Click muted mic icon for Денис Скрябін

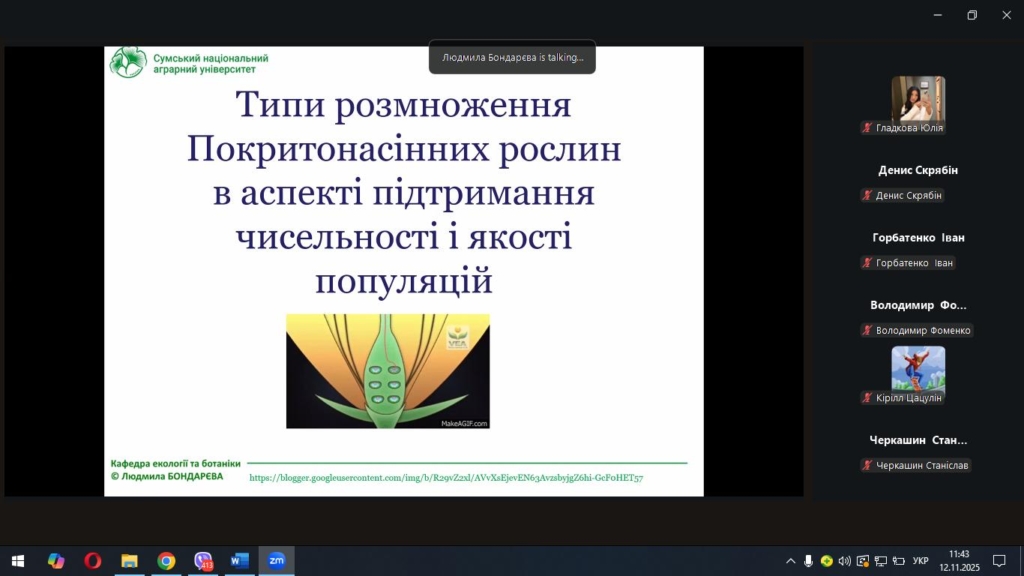pyautogui.click(x=867, y=196)
